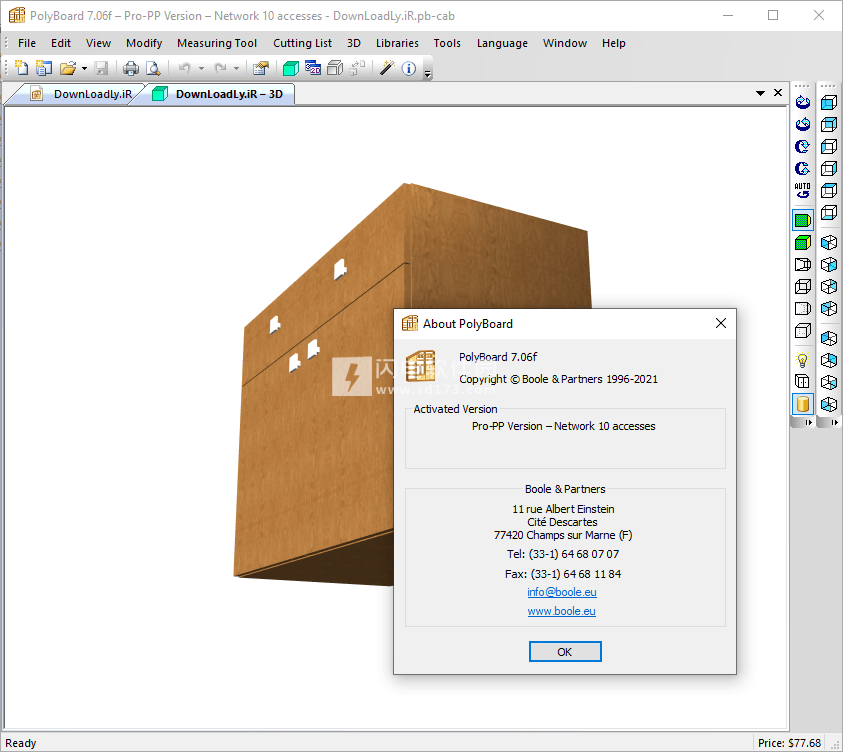Click the Ready status bar text
This screenshot has width=843, height=752.
pos(20,743)
